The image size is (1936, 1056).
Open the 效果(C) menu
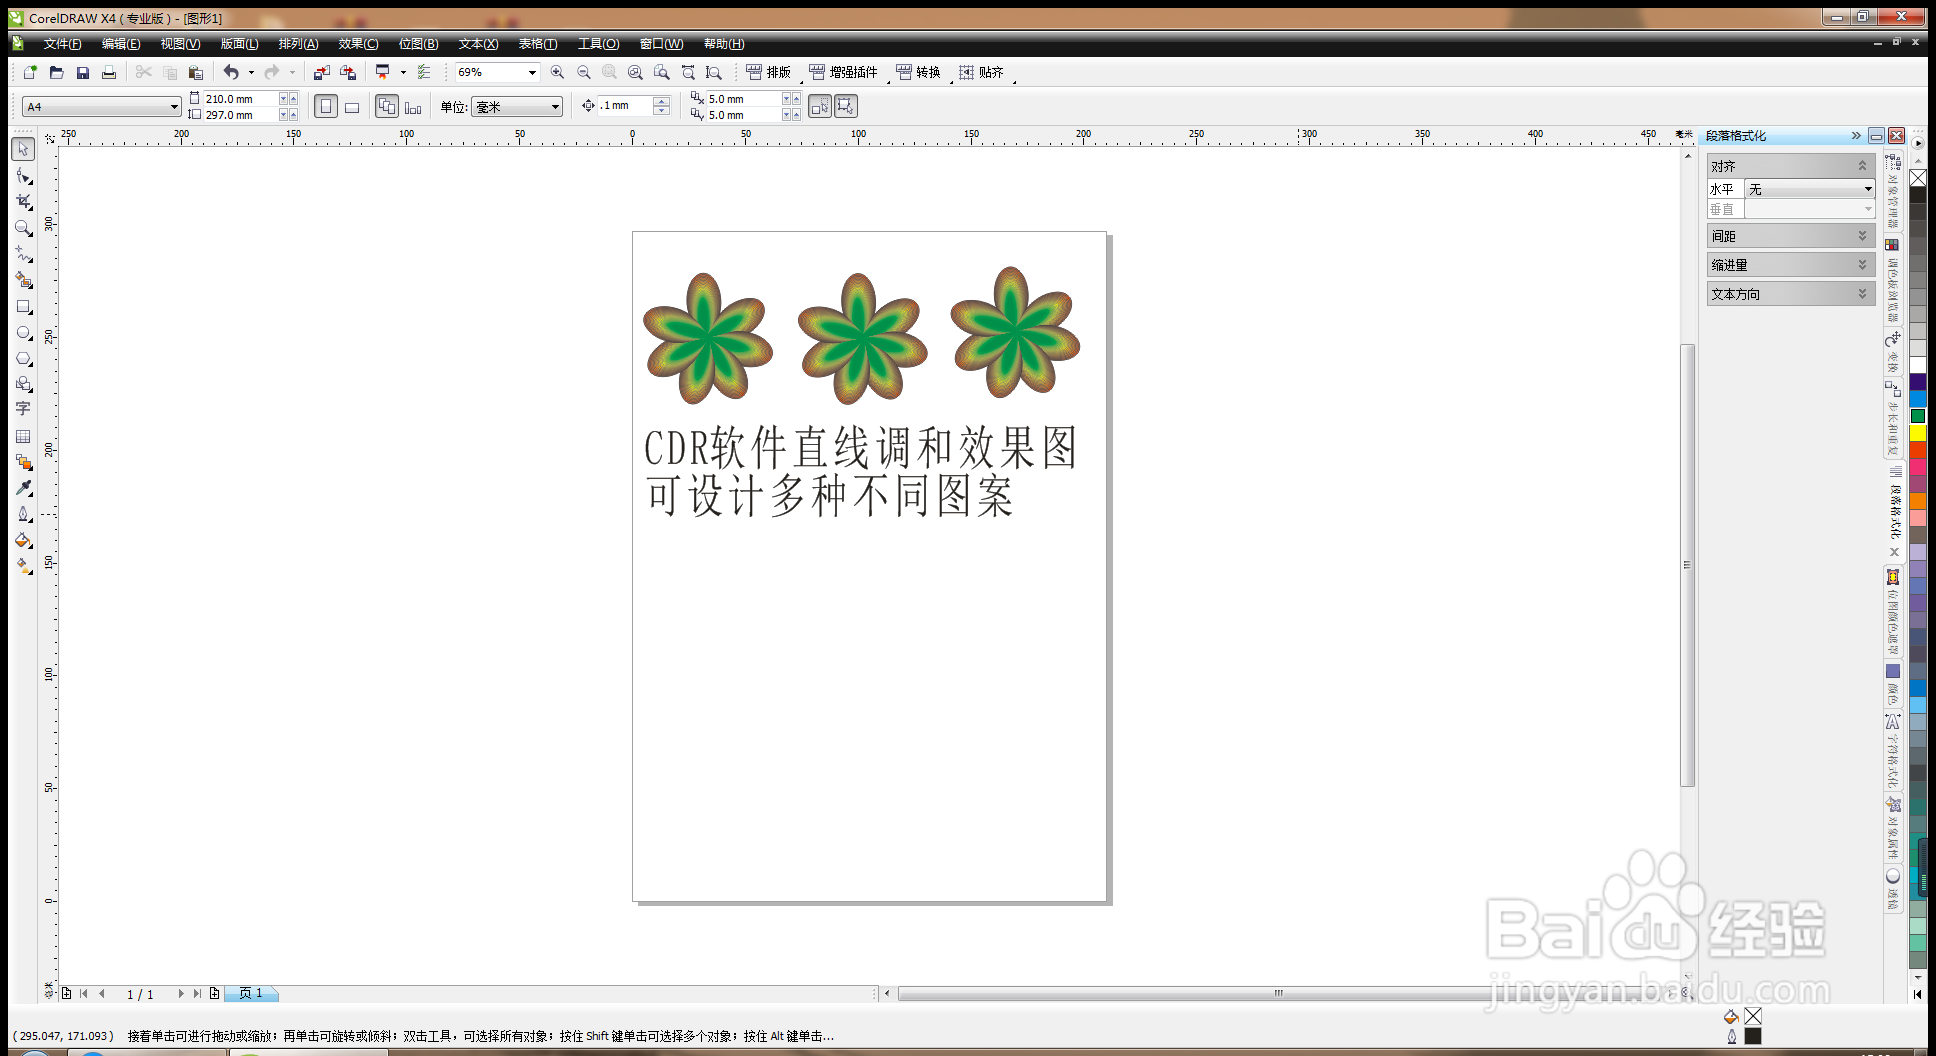pyautogui.click(x=358, y=44)
